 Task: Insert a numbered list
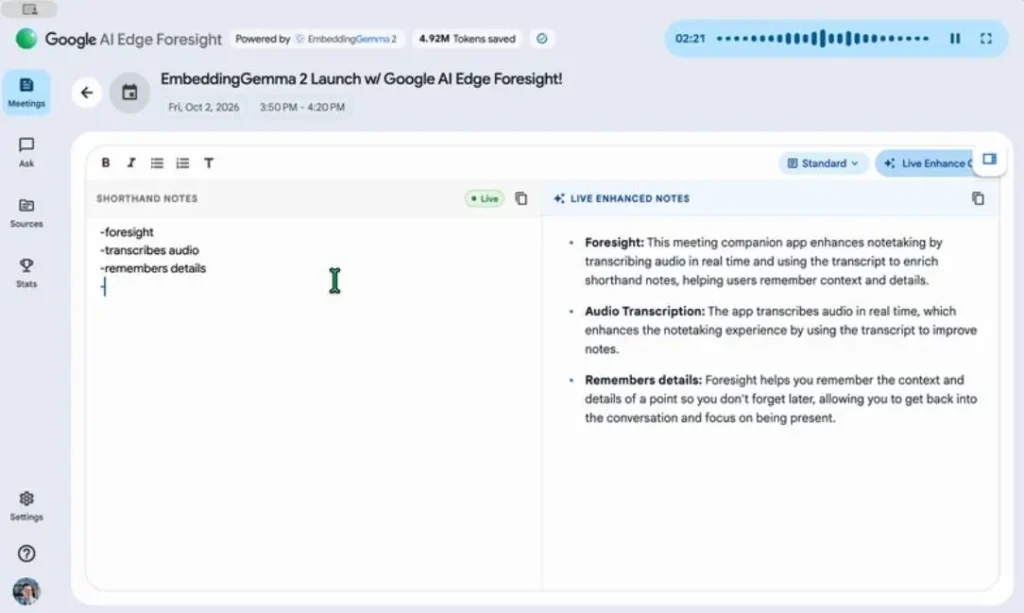coord(183,163)
